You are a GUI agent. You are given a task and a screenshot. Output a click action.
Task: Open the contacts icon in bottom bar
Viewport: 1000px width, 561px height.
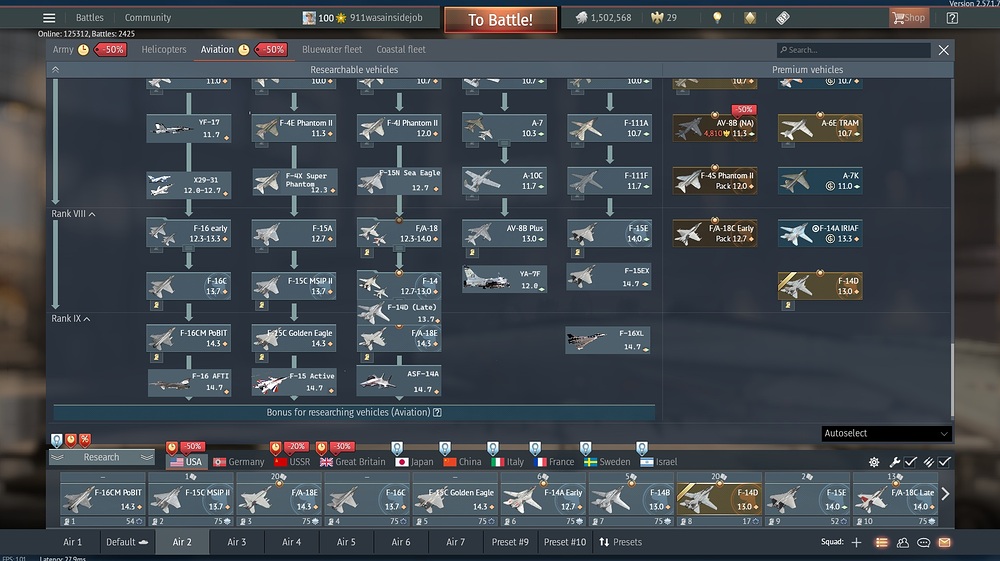[x=902, y=543]
